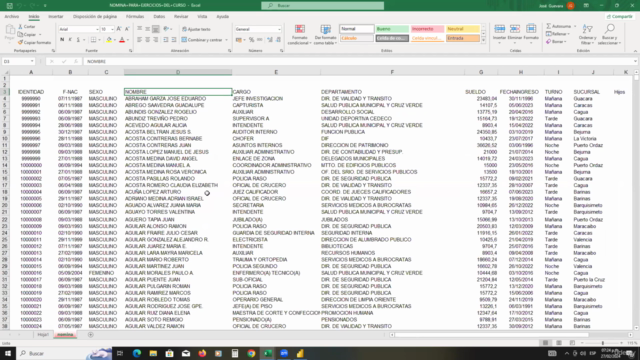Switch to Disposición de página tab
The width and height of the screenshot is (640, 360).
coord(95,17)
